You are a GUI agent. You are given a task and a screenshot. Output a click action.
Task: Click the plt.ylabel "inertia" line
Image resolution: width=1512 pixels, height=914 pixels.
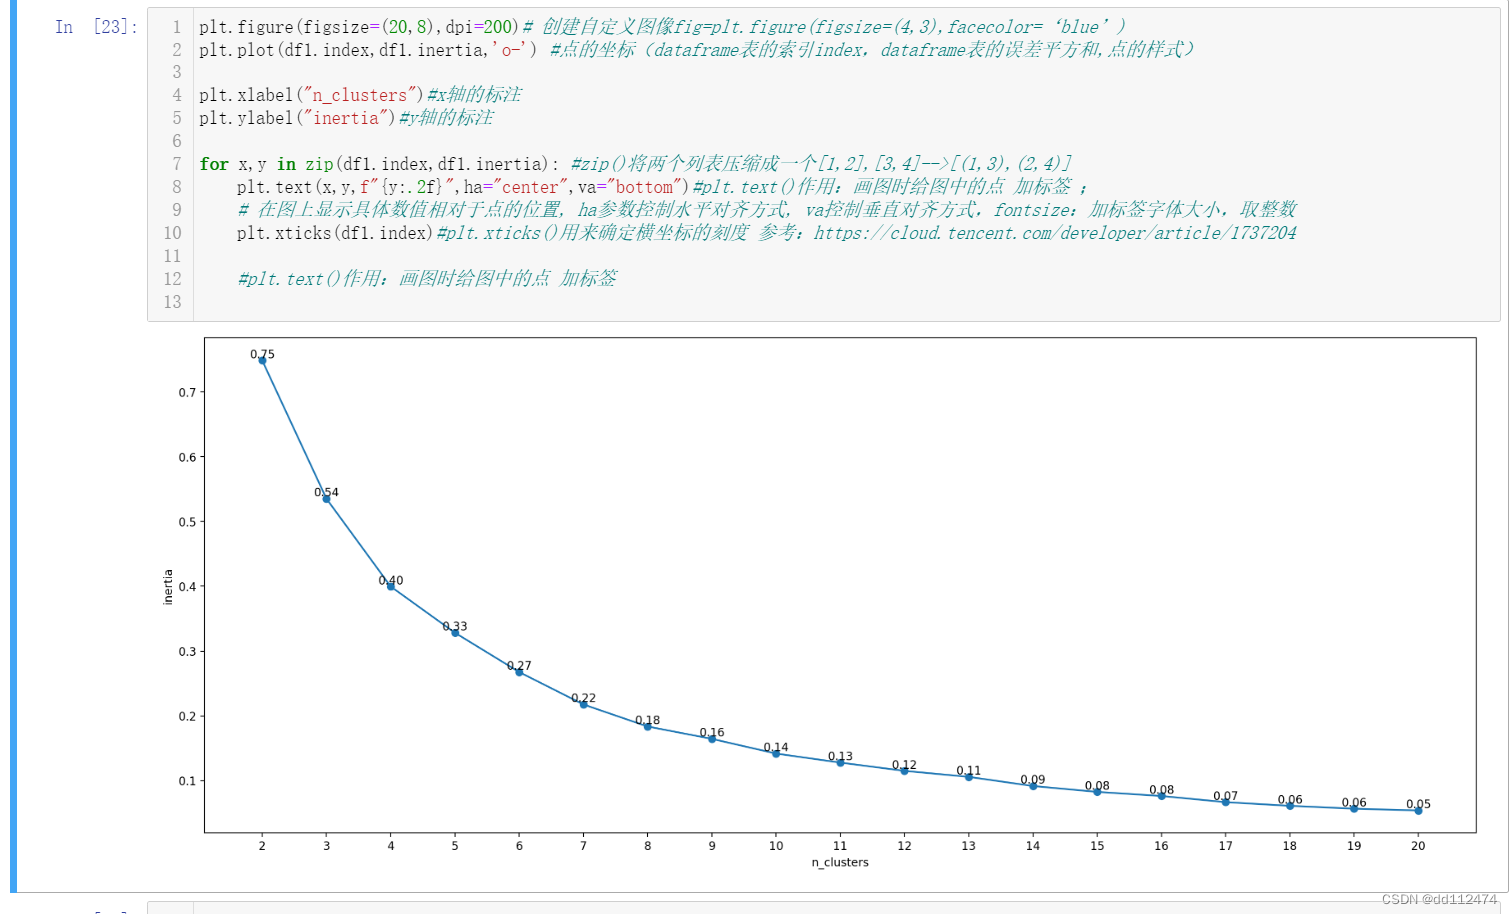tap(346, 118)
